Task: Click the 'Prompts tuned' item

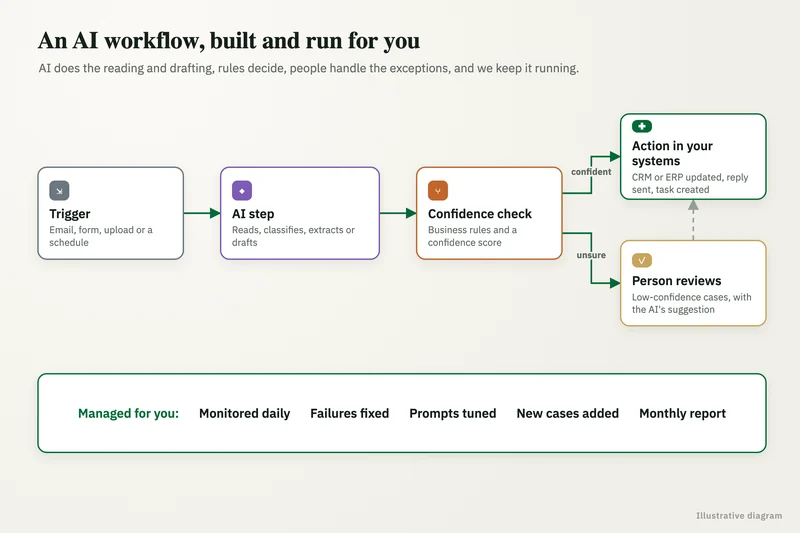Action: 453,414
